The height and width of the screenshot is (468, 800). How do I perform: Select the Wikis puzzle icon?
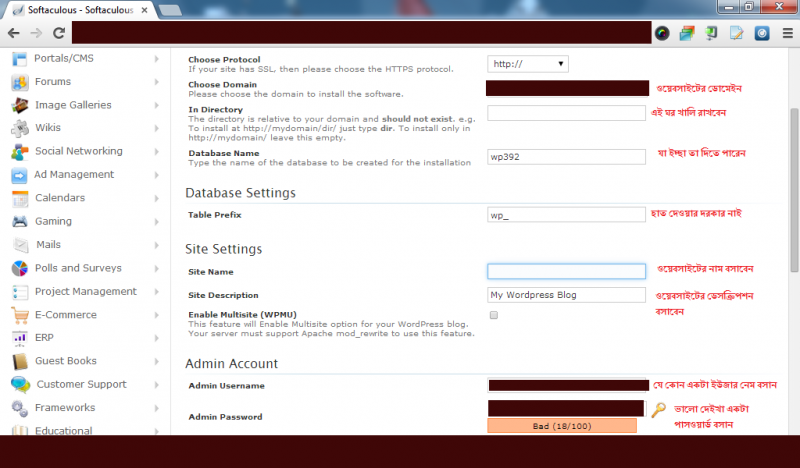coord(19,128)
